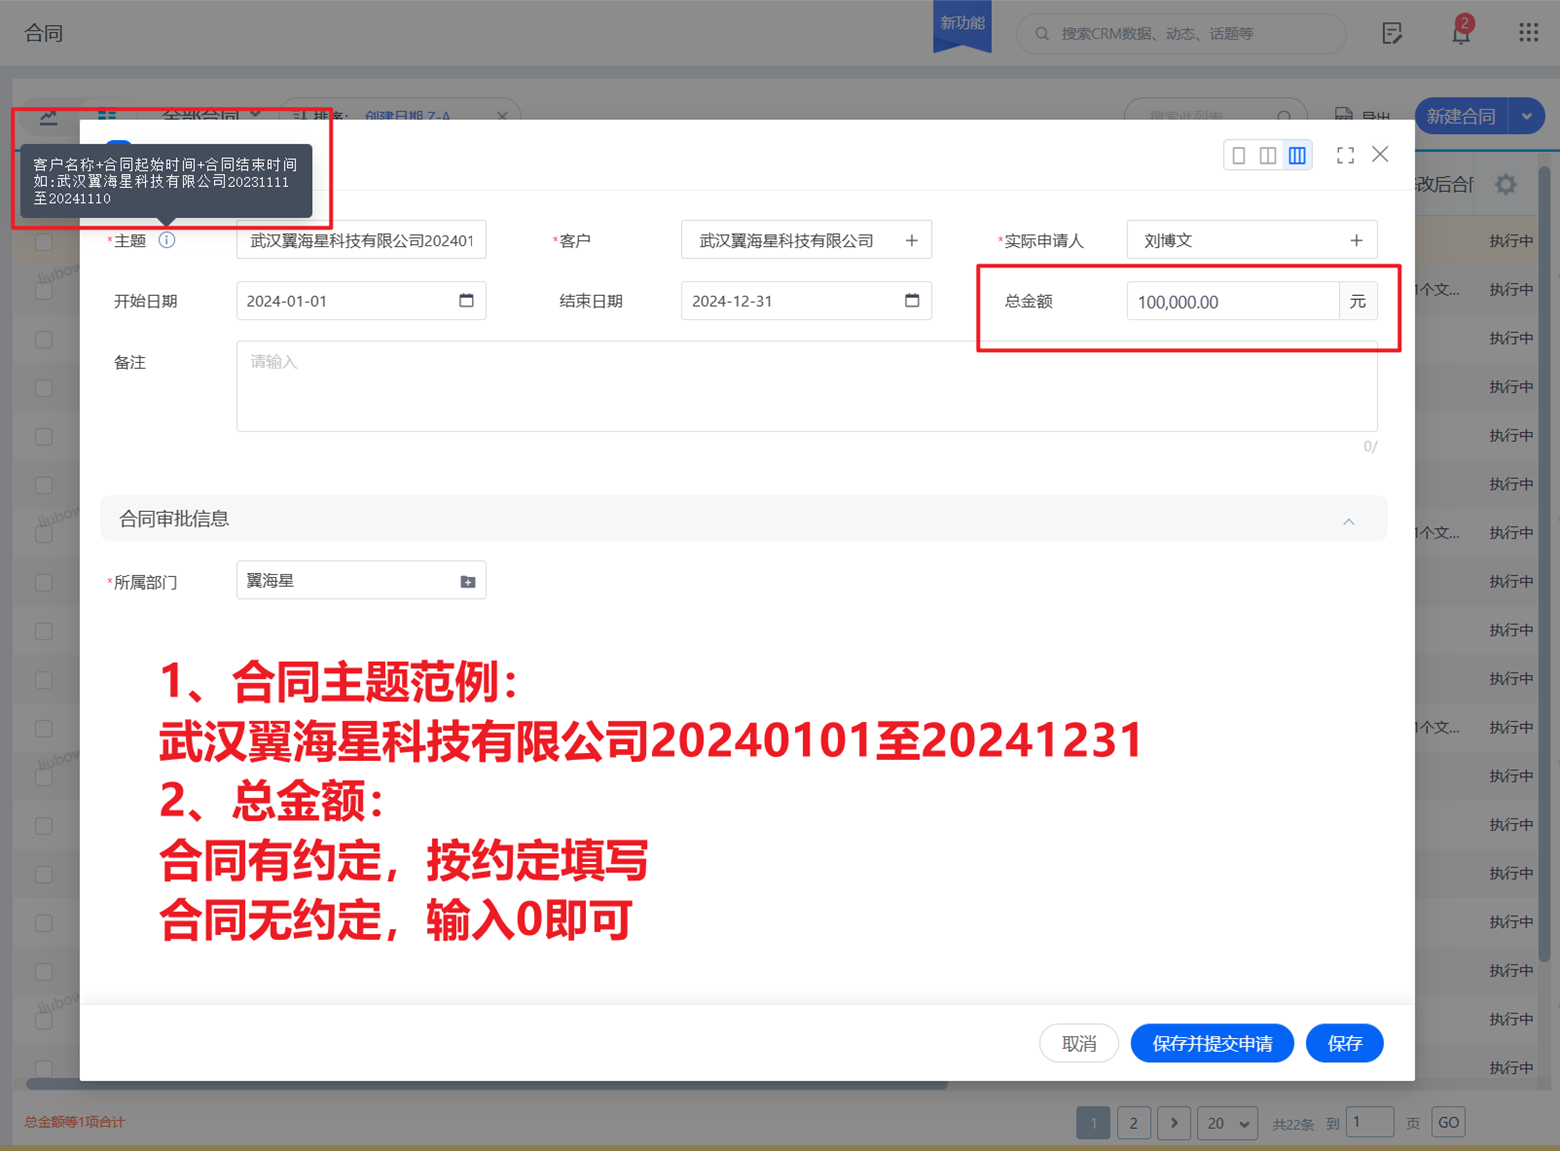Go to the next page arrow
The image size is (1560, 1151).
(1174, 1123)
